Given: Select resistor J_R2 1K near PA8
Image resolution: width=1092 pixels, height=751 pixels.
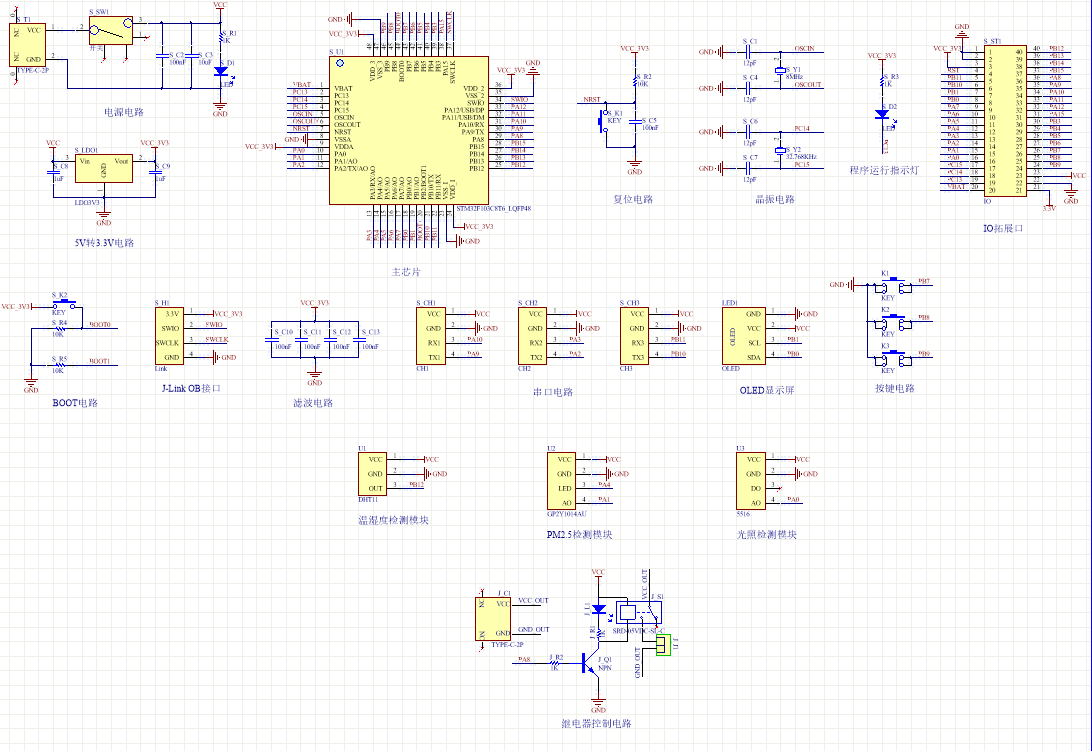Looking at the screenshot, I should tap(555, 663).
